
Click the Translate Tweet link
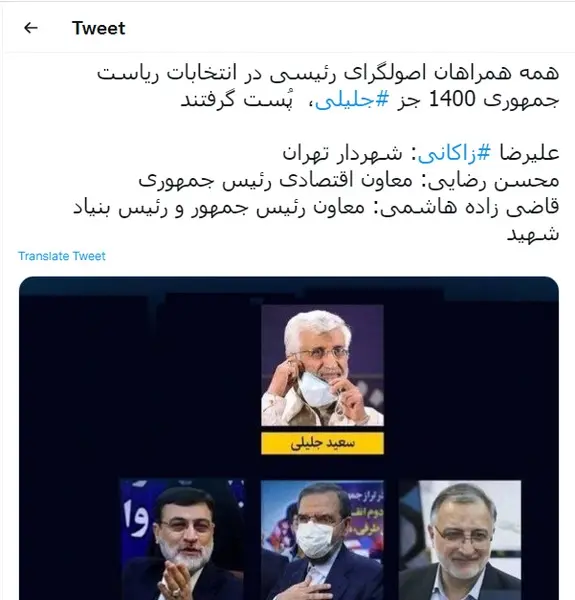(x=62, y=256)
